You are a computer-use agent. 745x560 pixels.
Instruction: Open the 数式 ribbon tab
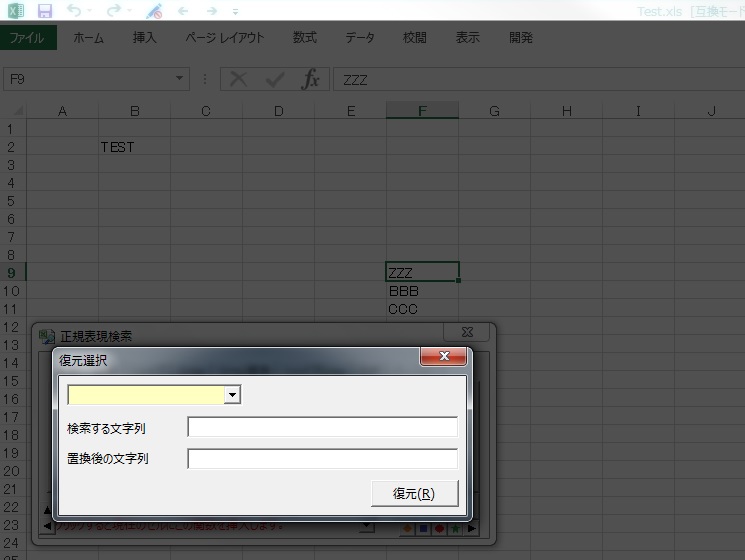click(x=305, y=38)
